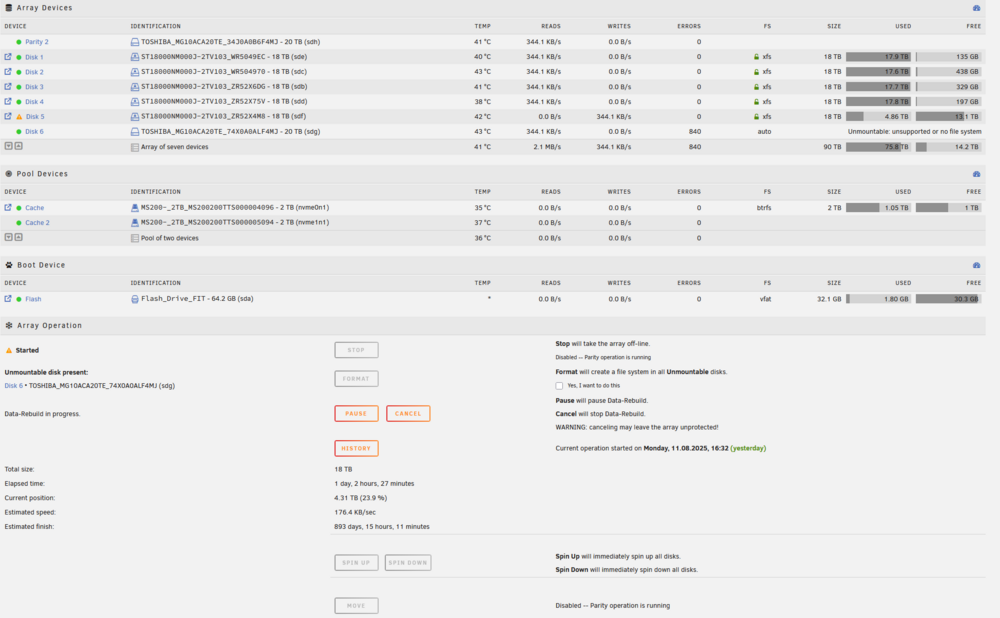Click the flash drive icon for Flash_Drive_FIT
The width and height of the screenshot is (1000, 618).
pyautogui.click(x=135, y=299)
